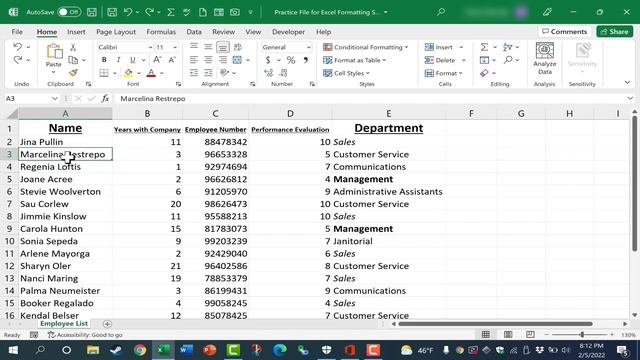
Task: Click the Share button
Action: pyautogui.click(x=615, y=31)
